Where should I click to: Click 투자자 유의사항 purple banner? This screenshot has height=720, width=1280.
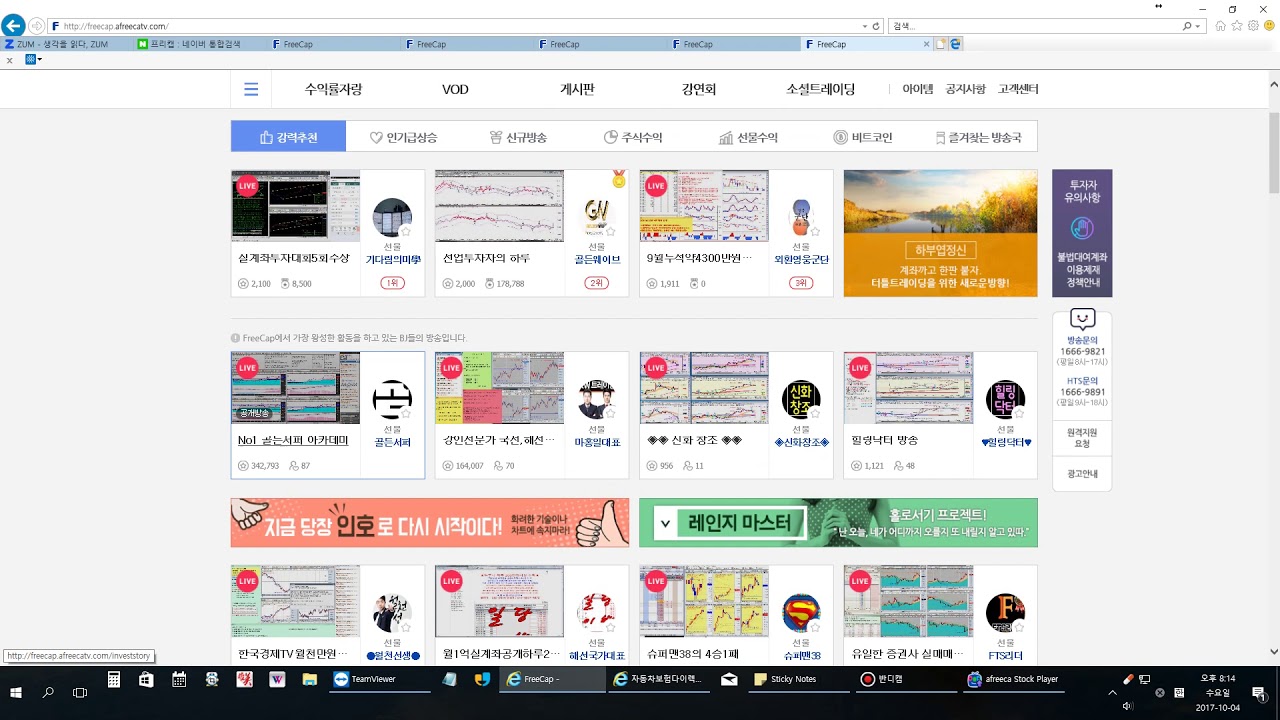[1082, 233]
